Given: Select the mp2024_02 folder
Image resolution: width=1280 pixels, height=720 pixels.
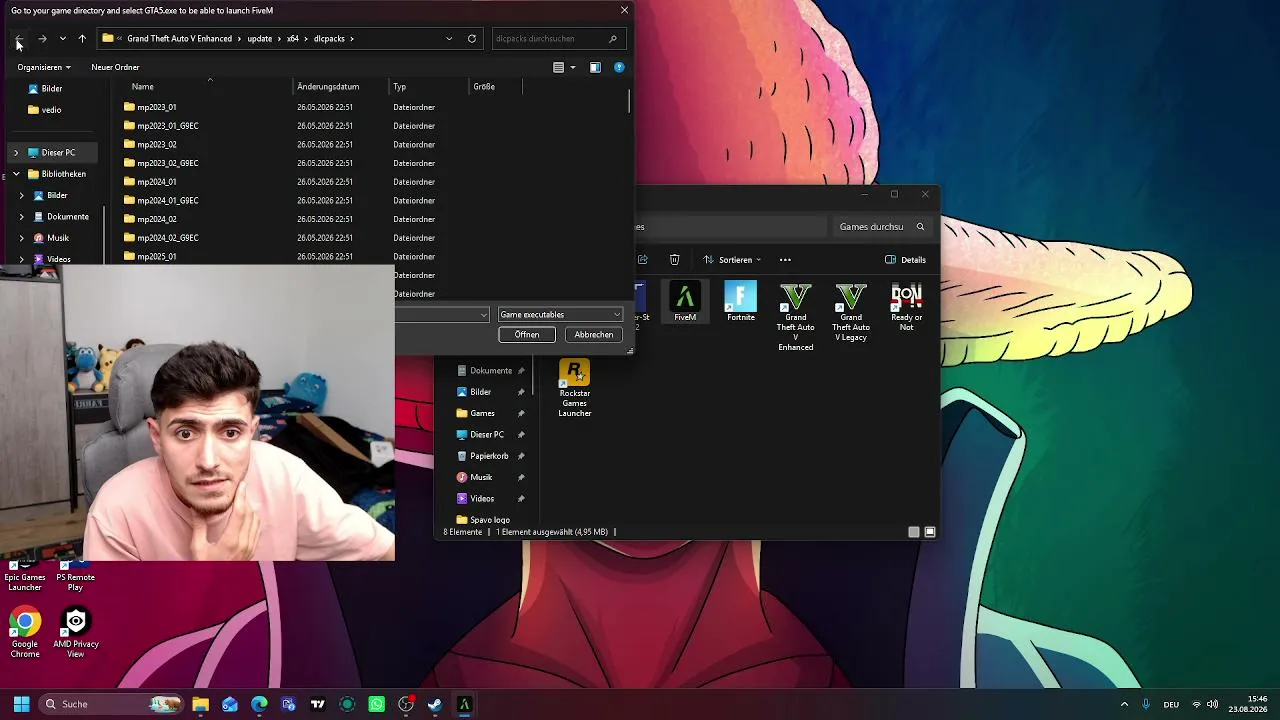Looking at the screenshot, I should pyautogui.click(x=157, y=219).
